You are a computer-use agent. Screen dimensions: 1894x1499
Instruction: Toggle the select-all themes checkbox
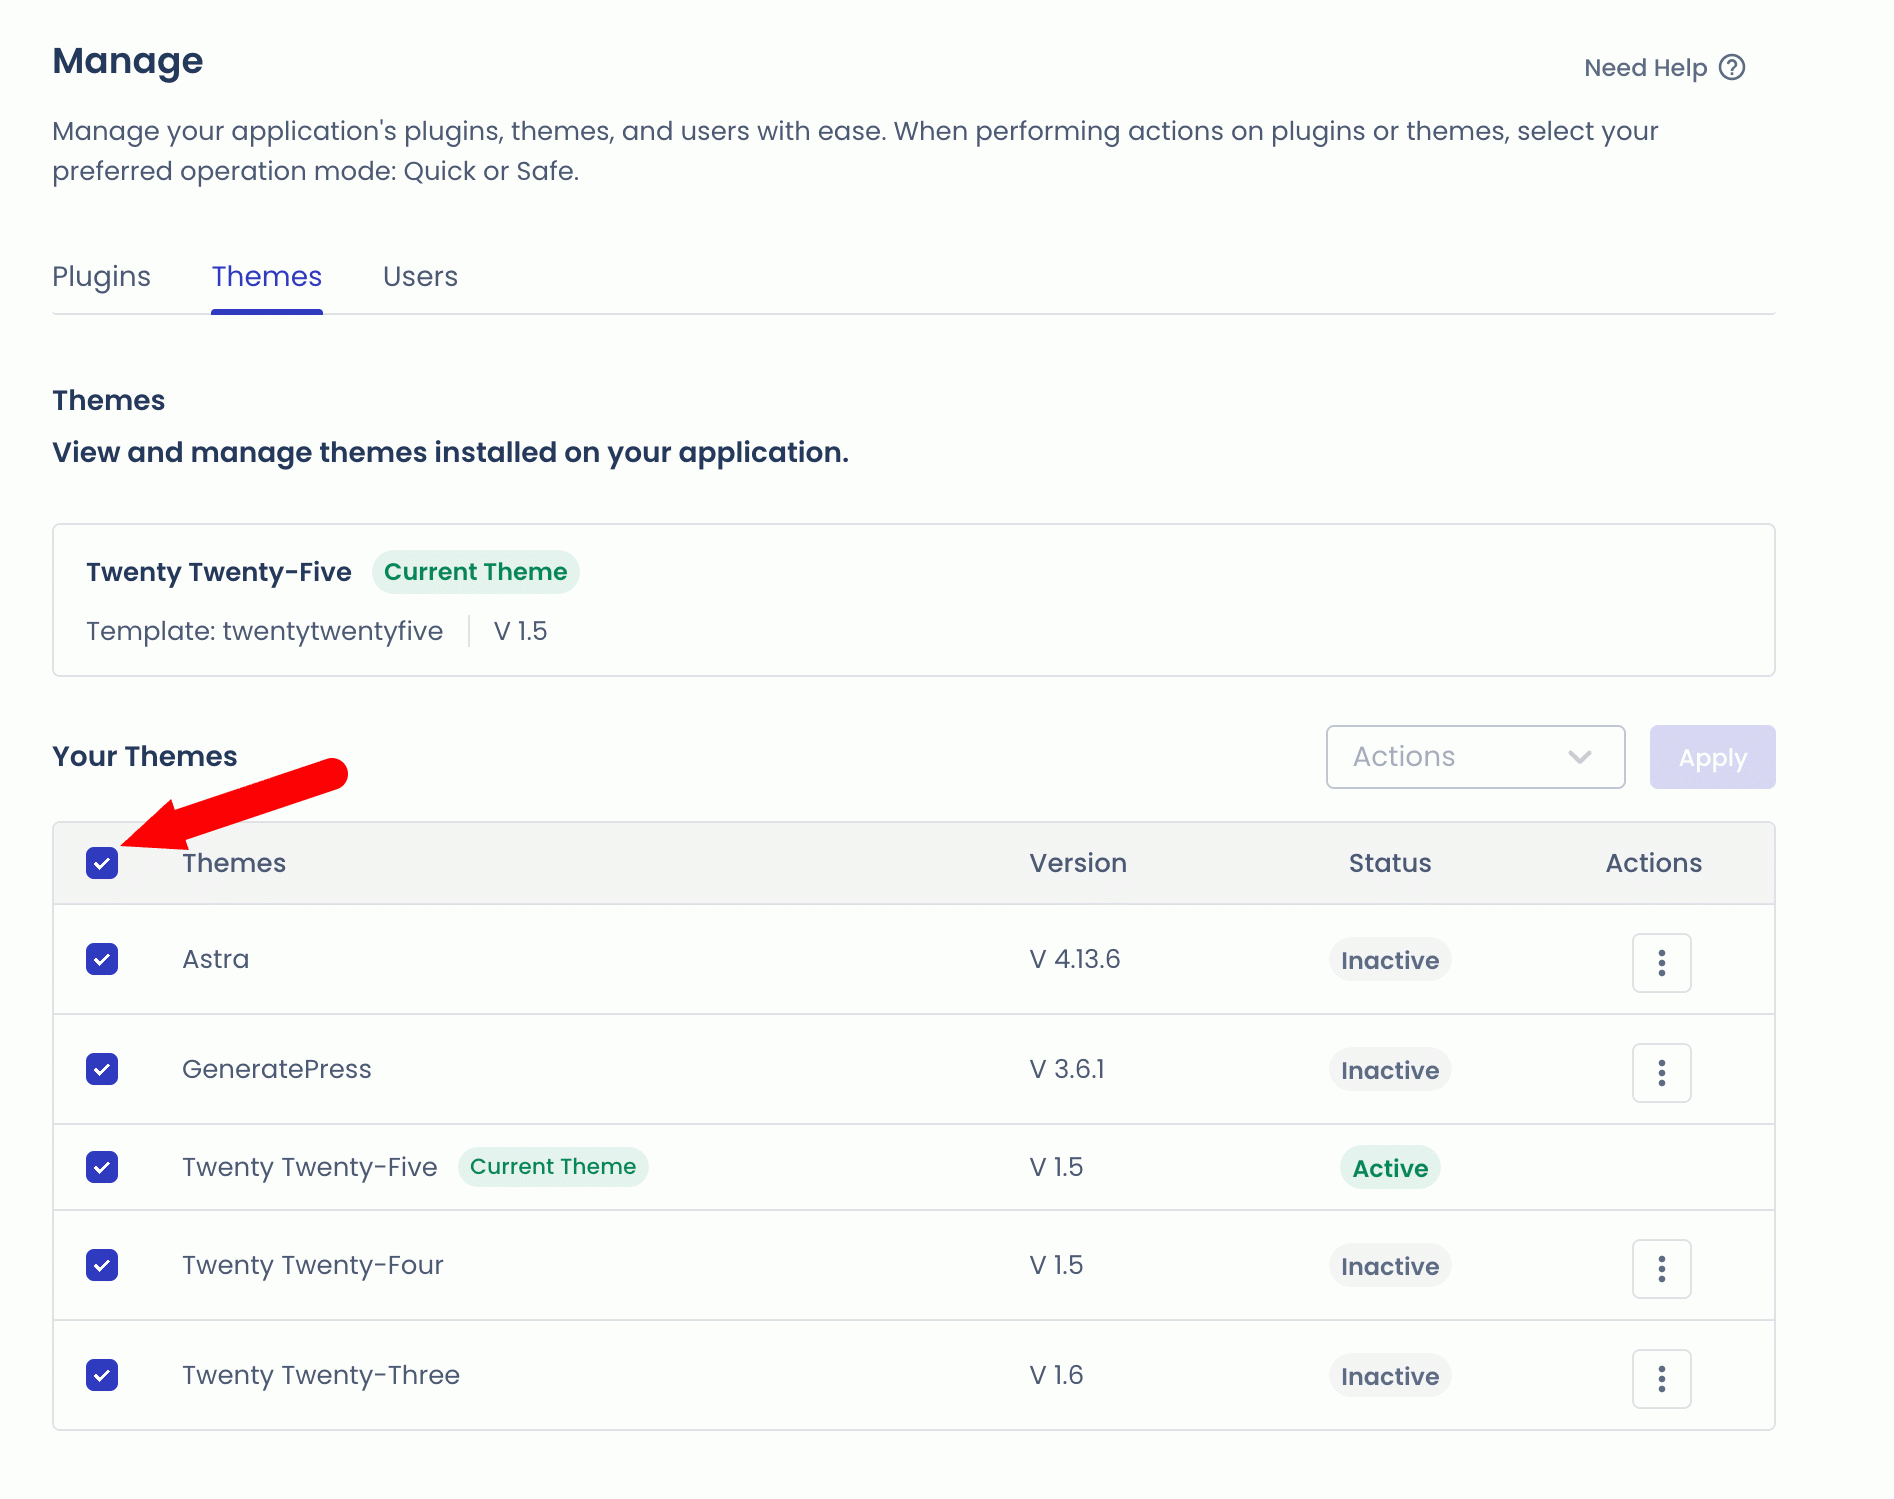pyautogui.click(x=102, y=863)
